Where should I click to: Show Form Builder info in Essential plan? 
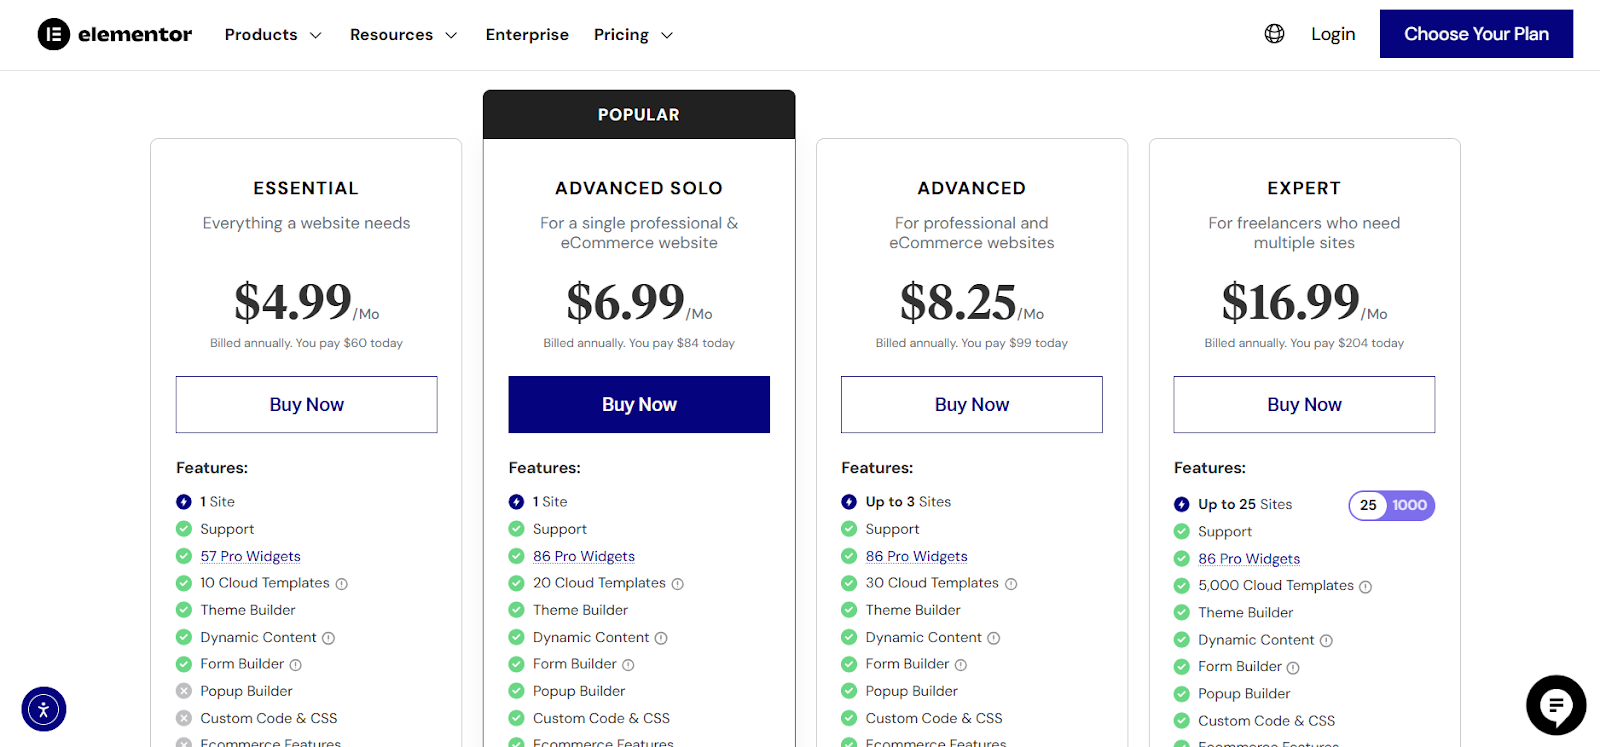pyautogui.click(x=295, y=665)
